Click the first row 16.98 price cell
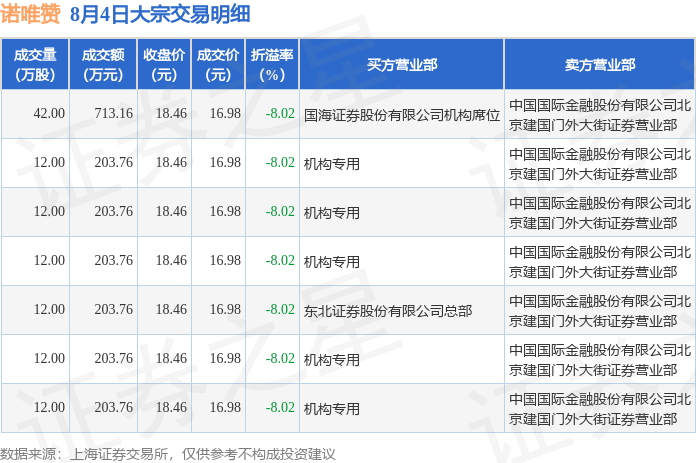This screenshot has width=696, height=463. pyautogui.click(x=225, y=114)
